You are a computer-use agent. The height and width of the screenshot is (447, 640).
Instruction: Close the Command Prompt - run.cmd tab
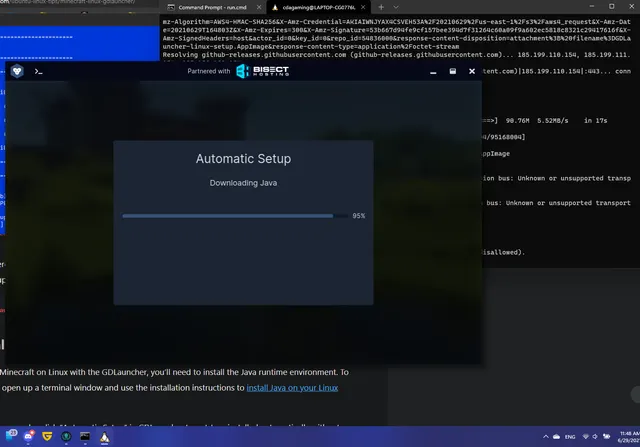(x=259, y=7)
